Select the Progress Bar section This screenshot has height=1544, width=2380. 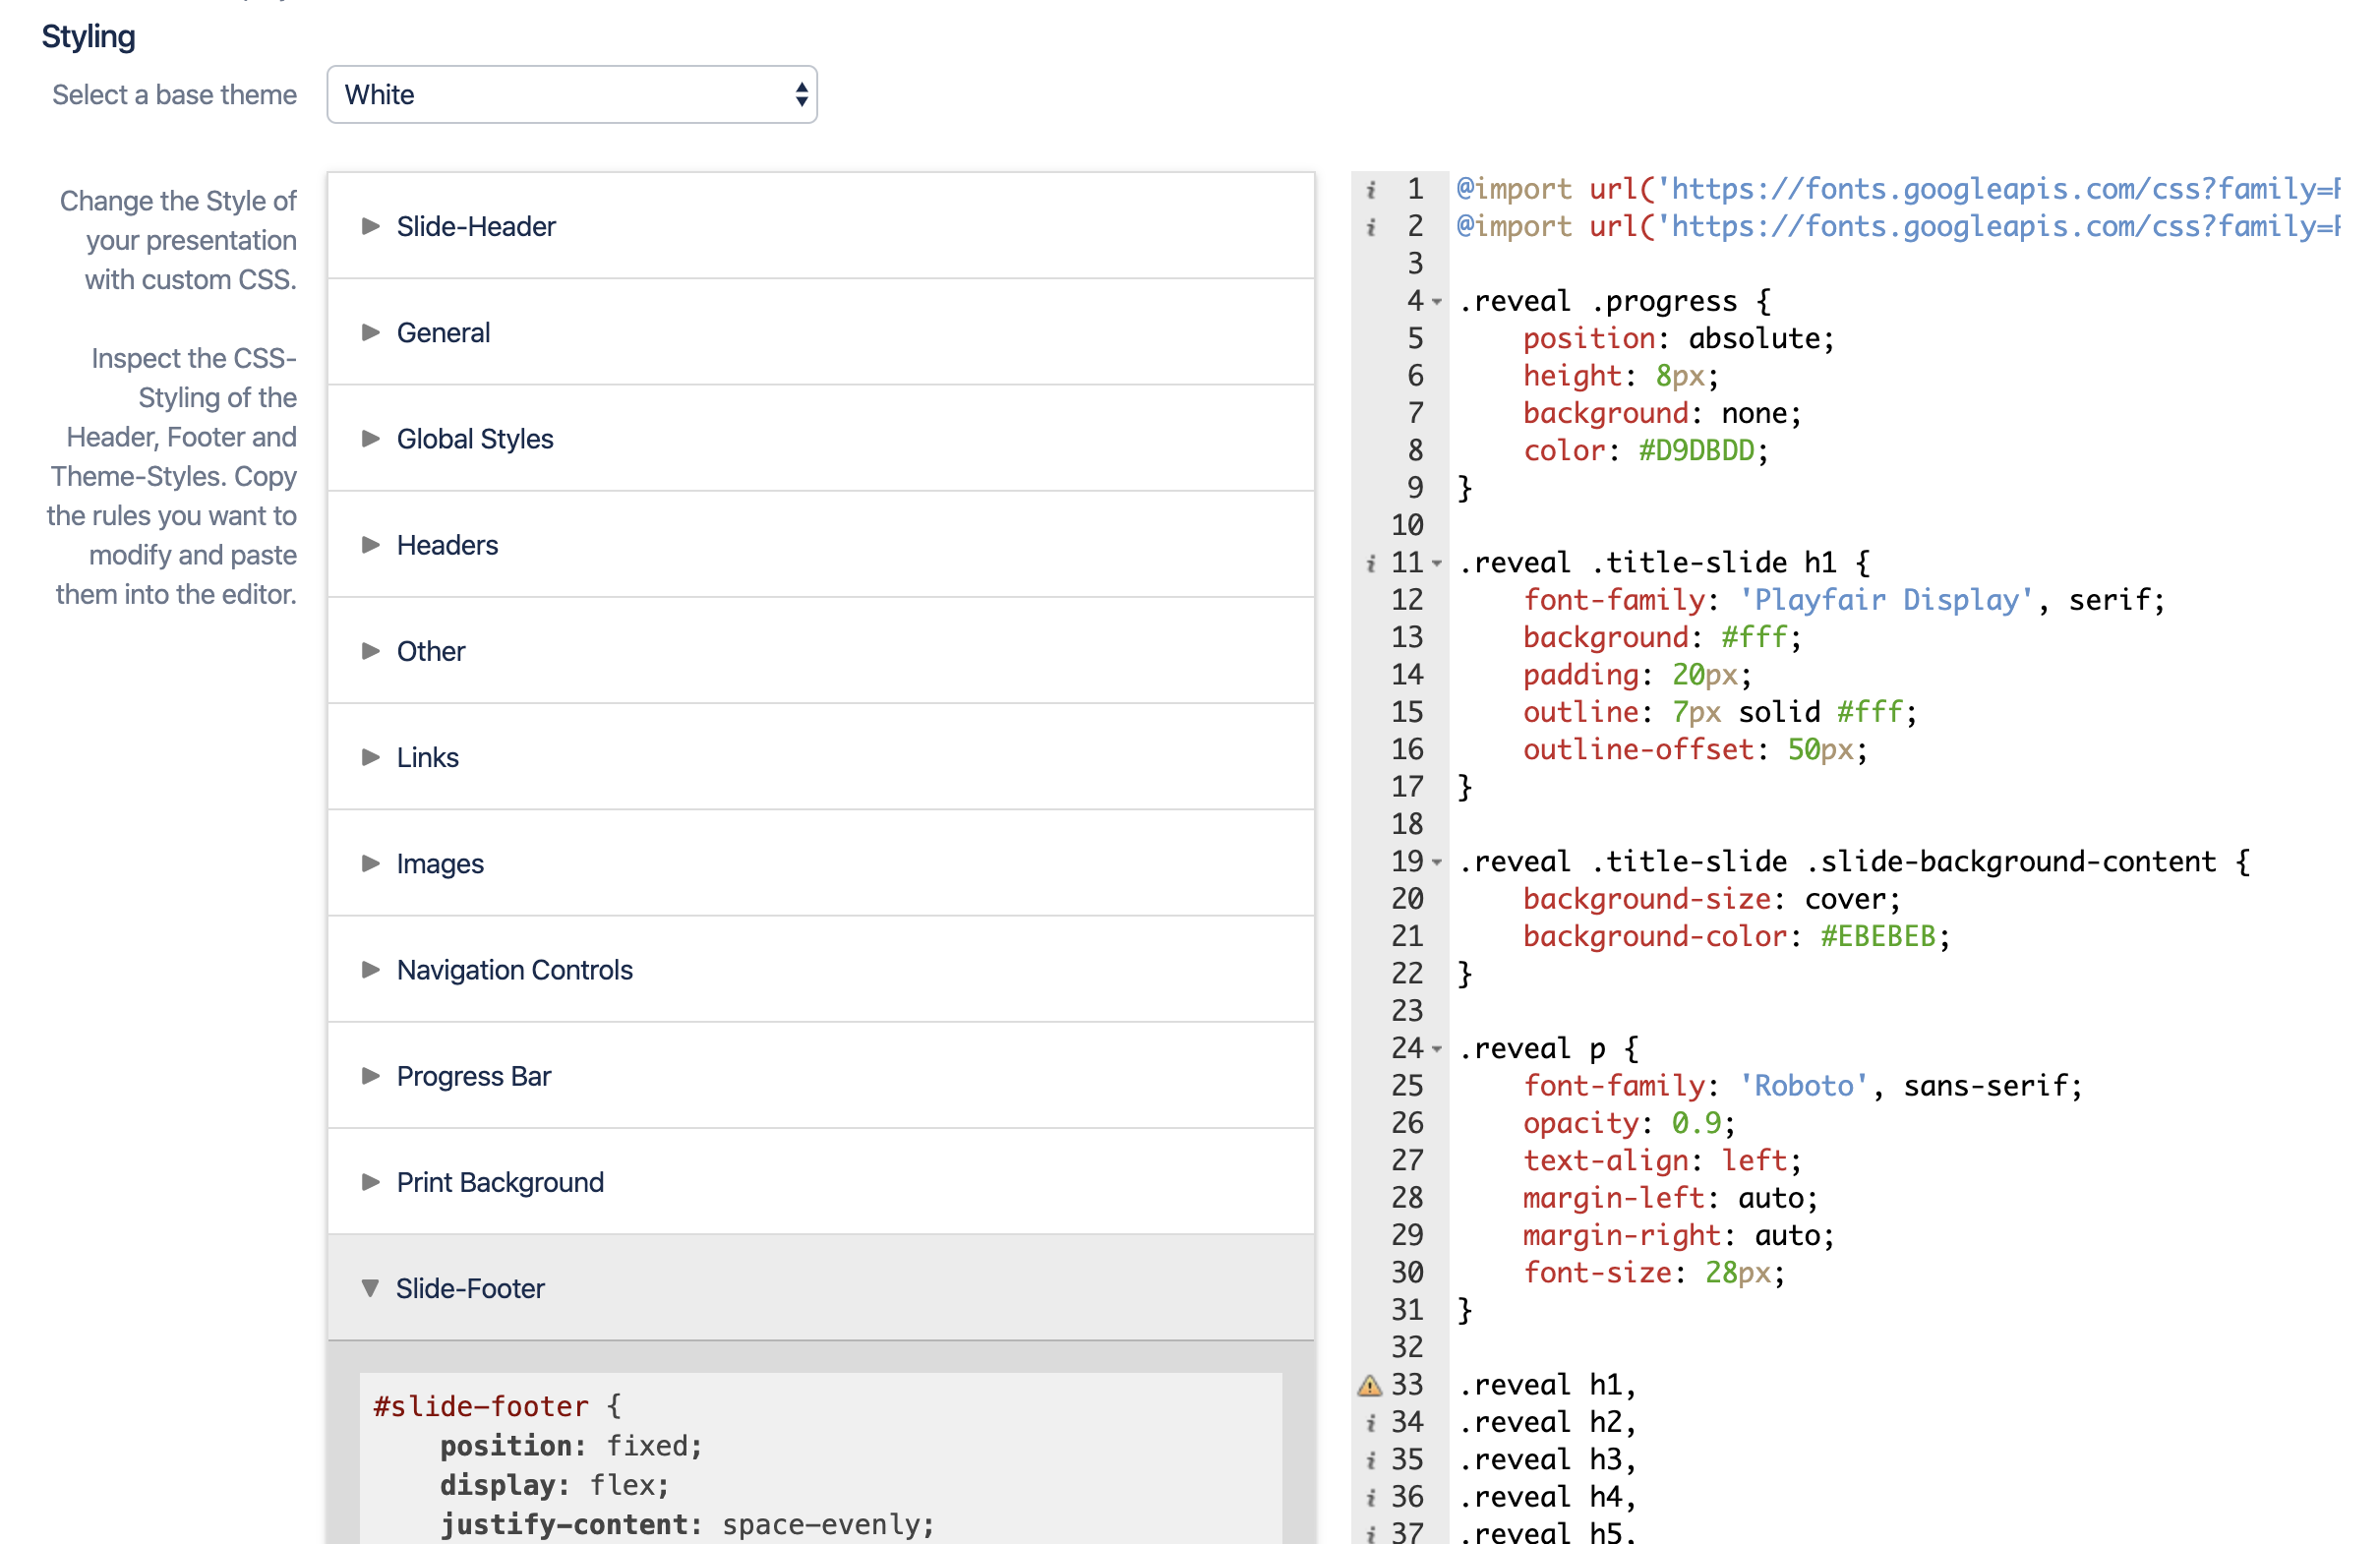click(474, 1076)
